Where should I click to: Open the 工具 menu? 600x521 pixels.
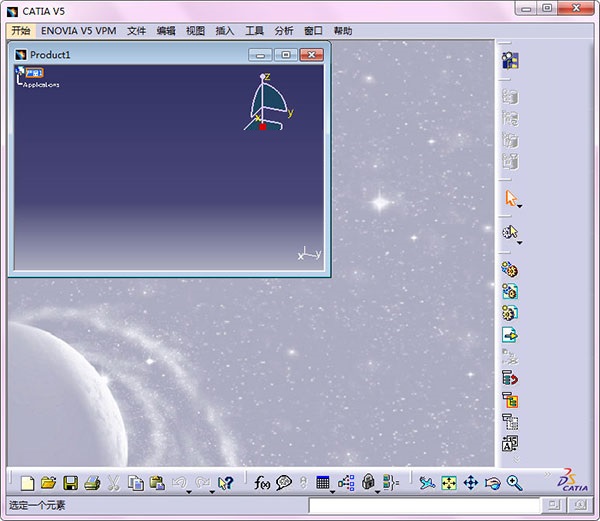click(254, 31)
